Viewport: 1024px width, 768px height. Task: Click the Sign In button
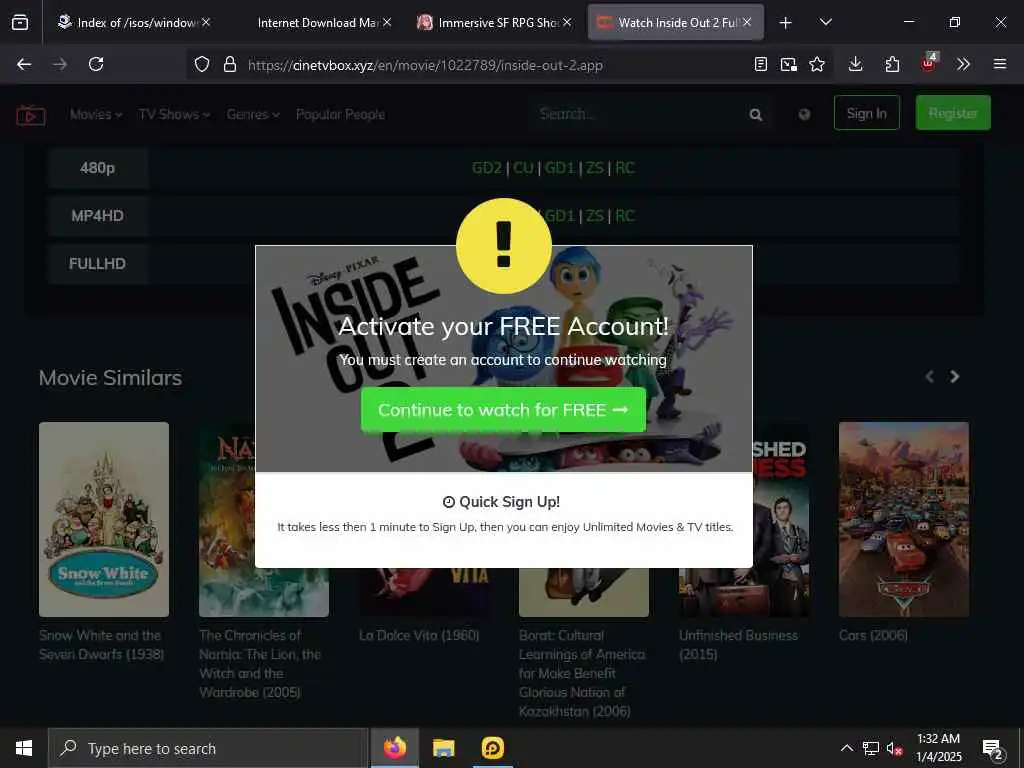tap(867, 113)
